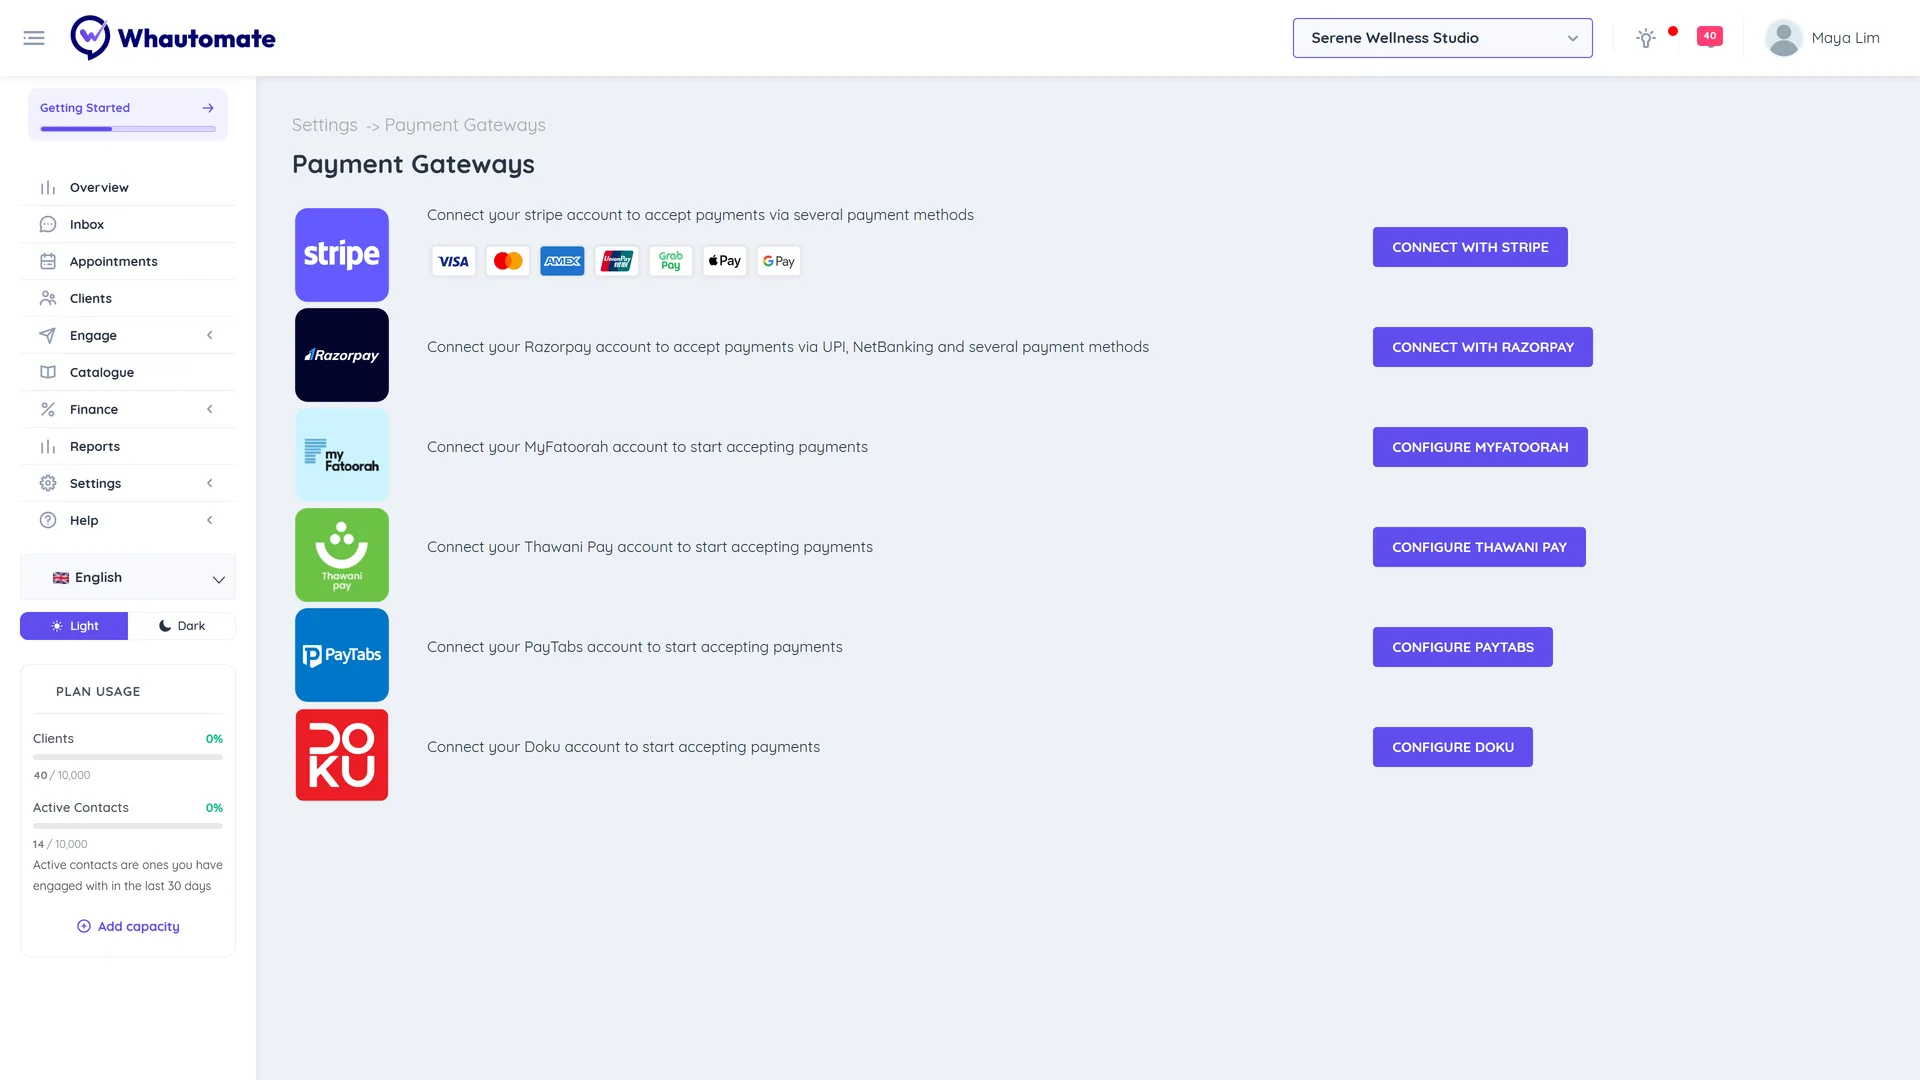Click the Razorpay logo tile

point(342,355)
